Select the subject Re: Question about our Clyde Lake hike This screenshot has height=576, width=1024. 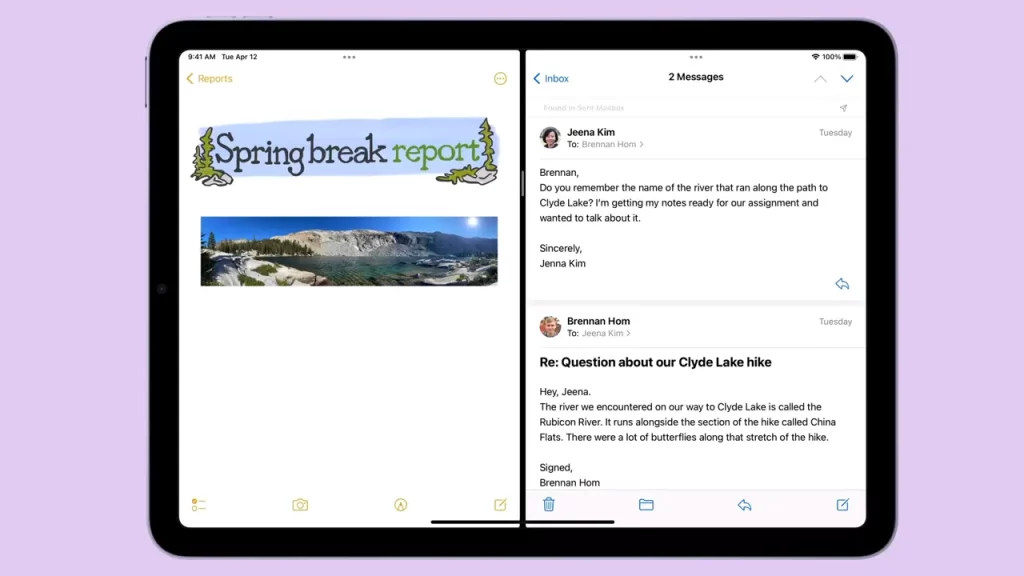point(655,362)
